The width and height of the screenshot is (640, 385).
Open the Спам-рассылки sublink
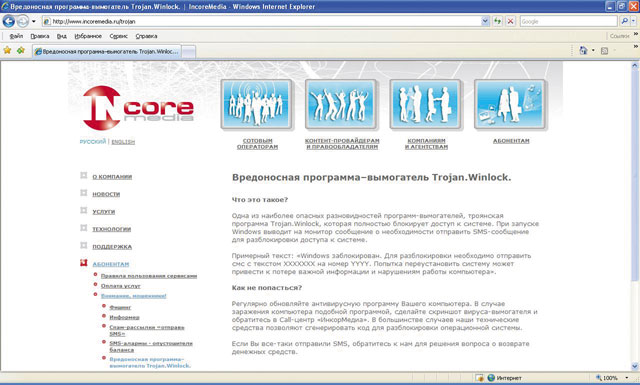147,331
